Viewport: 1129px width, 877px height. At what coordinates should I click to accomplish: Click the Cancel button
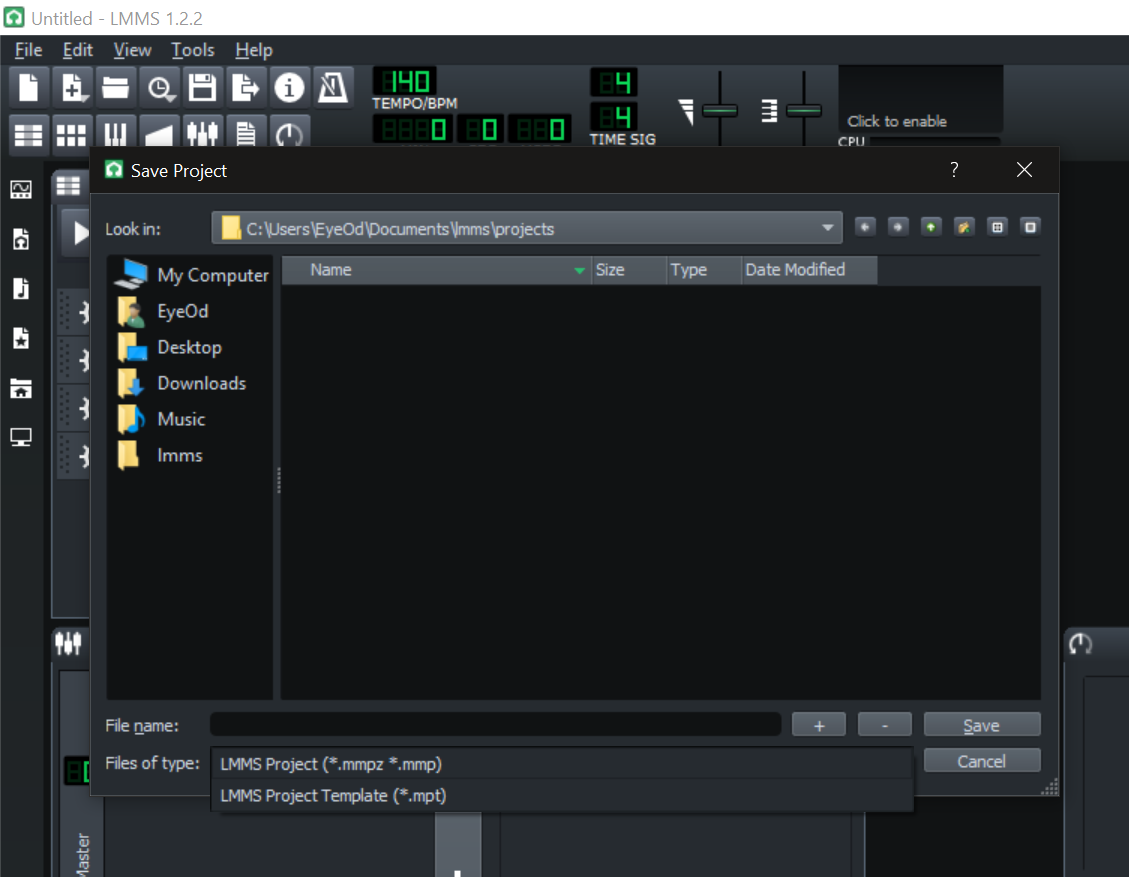(982, 761)
